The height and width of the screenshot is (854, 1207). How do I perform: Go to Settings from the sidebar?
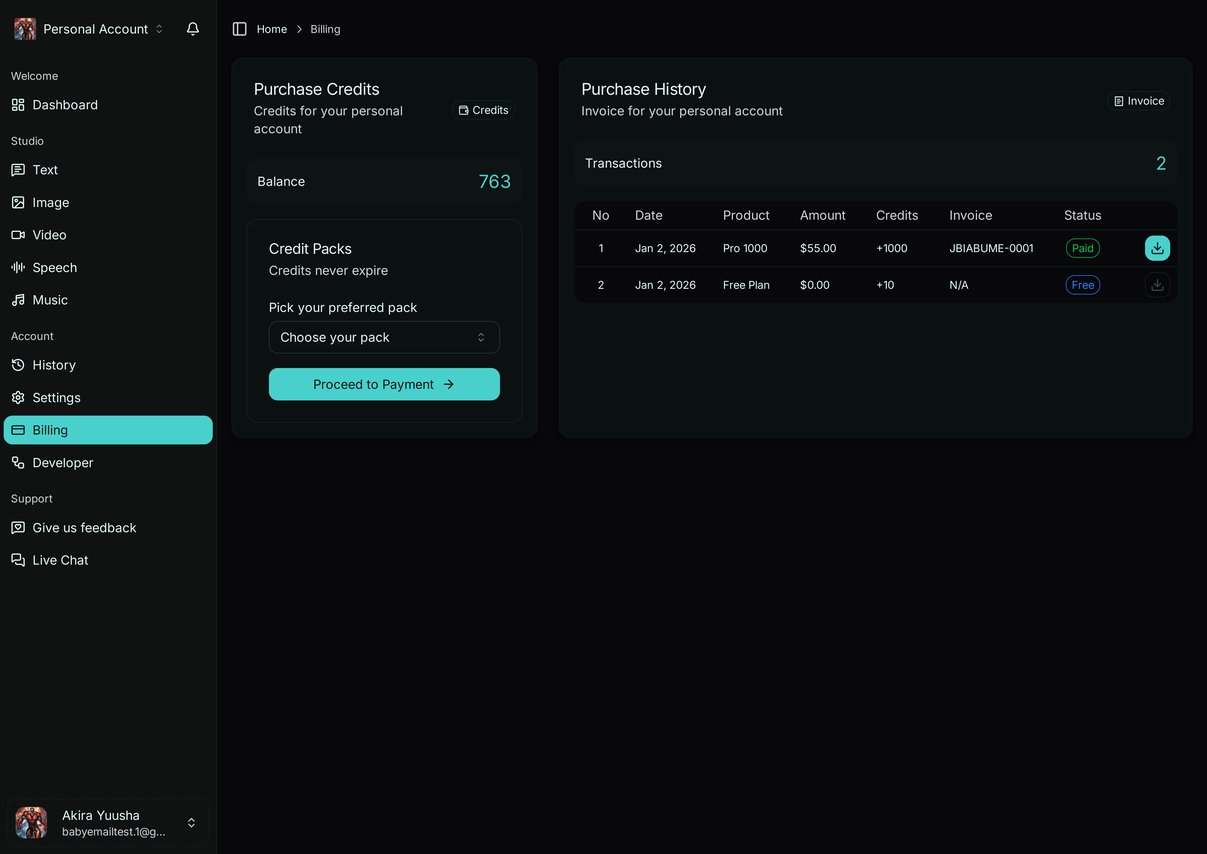[x=56, y=397]
